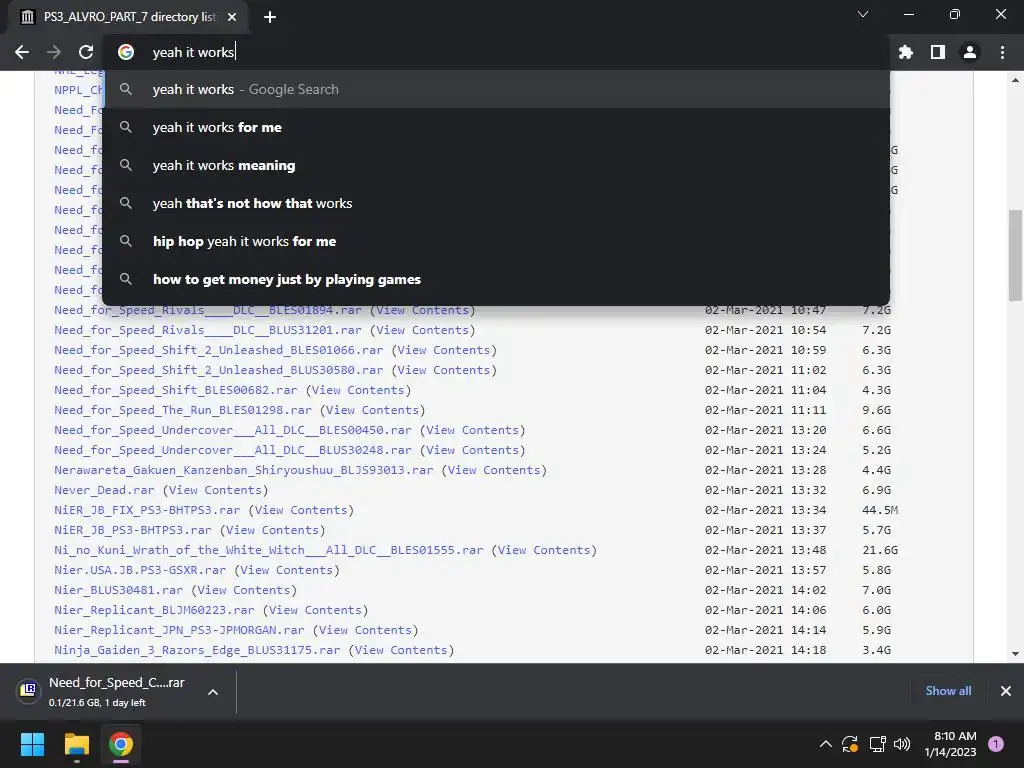Click the forward navigation arrow
This screenshot has width=1024, height=768.
pos(54,52)
